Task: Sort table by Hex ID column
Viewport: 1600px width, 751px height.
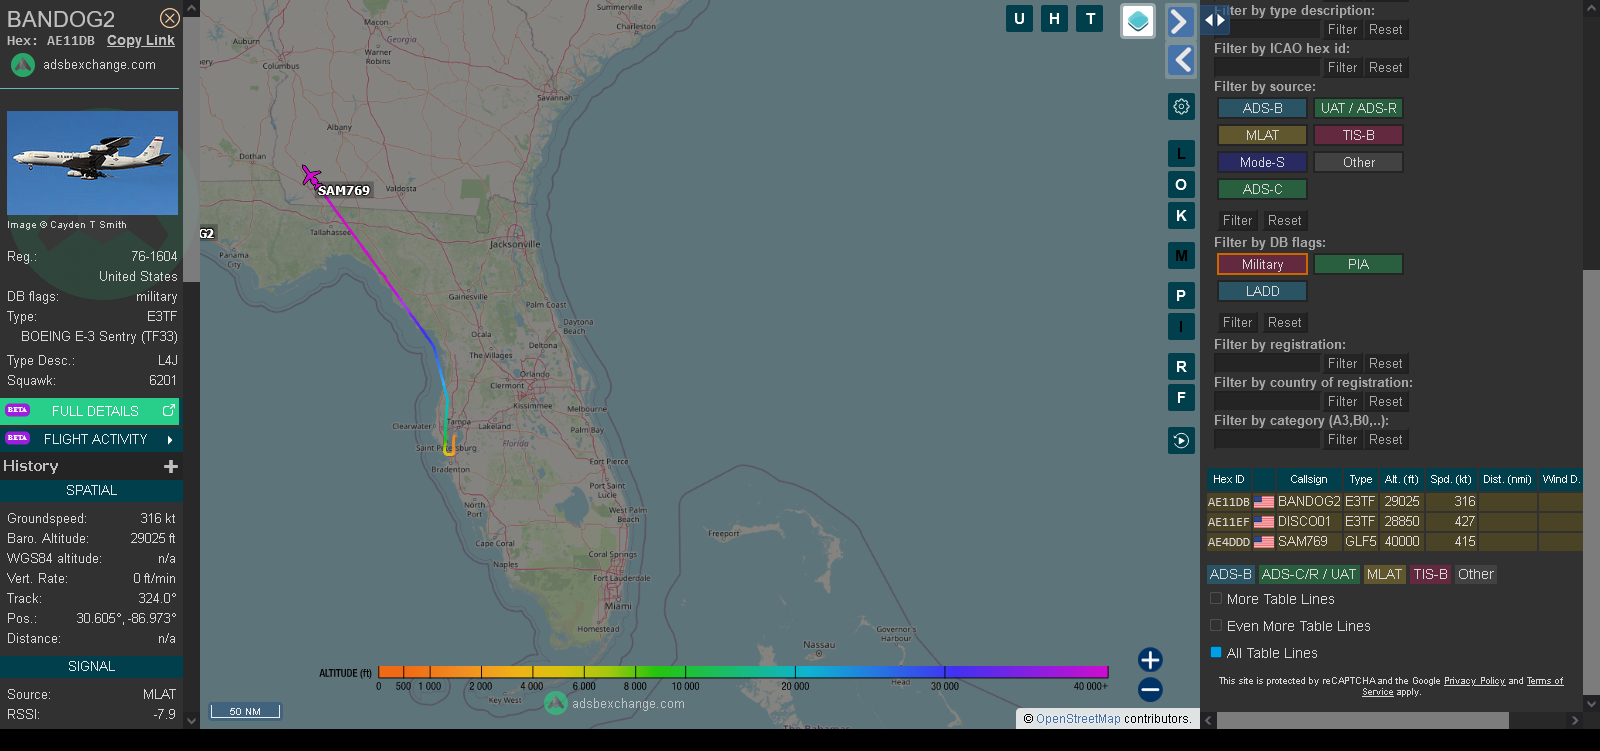Action: 1229,479
